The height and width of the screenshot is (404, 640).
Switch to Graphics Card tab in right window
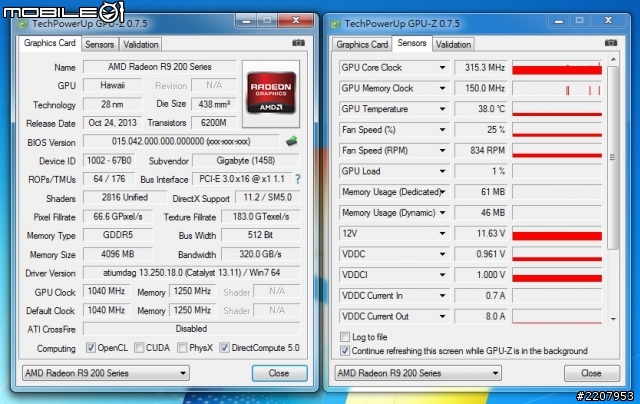362,44
